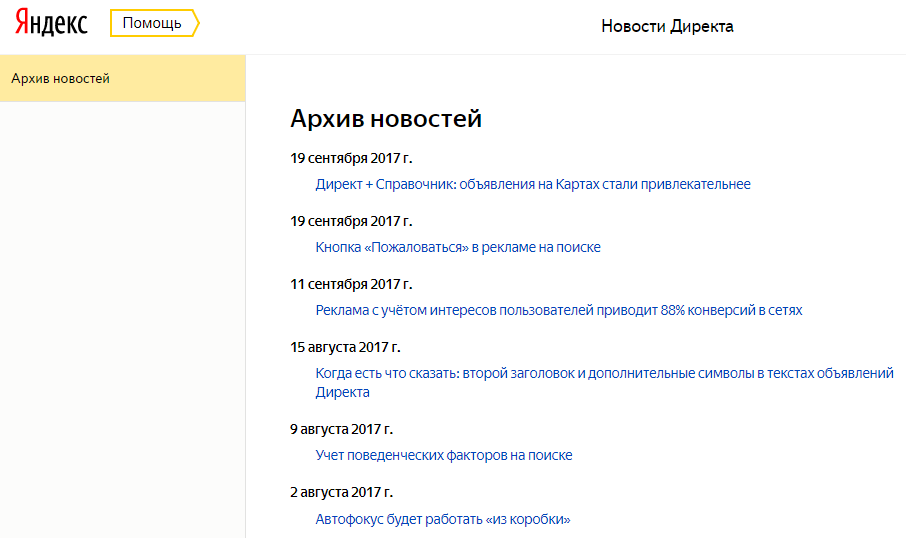Click the Архив новостей page heading

point(386,118)
